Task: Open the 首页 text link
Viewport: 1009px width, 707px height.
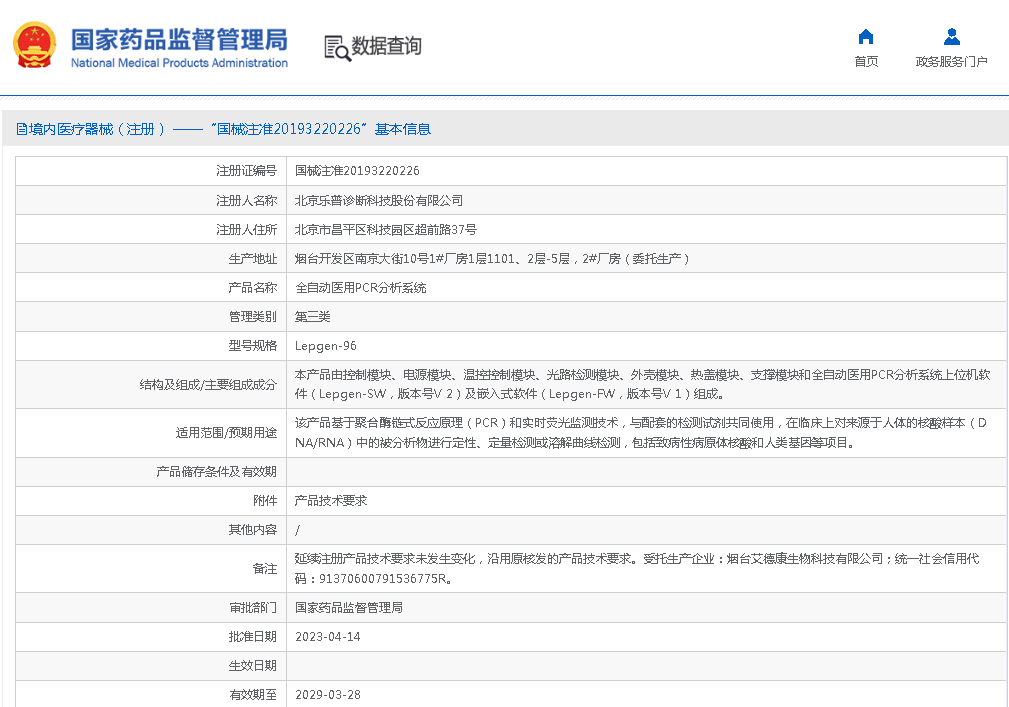Action: 866,62
